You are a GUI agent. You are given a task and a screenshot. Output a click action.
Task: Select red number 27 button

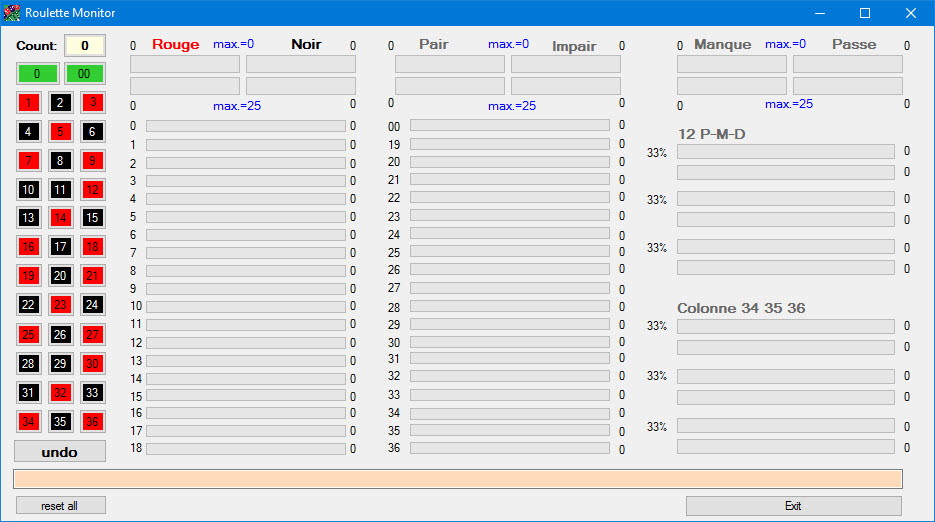(x=92, y=335)
